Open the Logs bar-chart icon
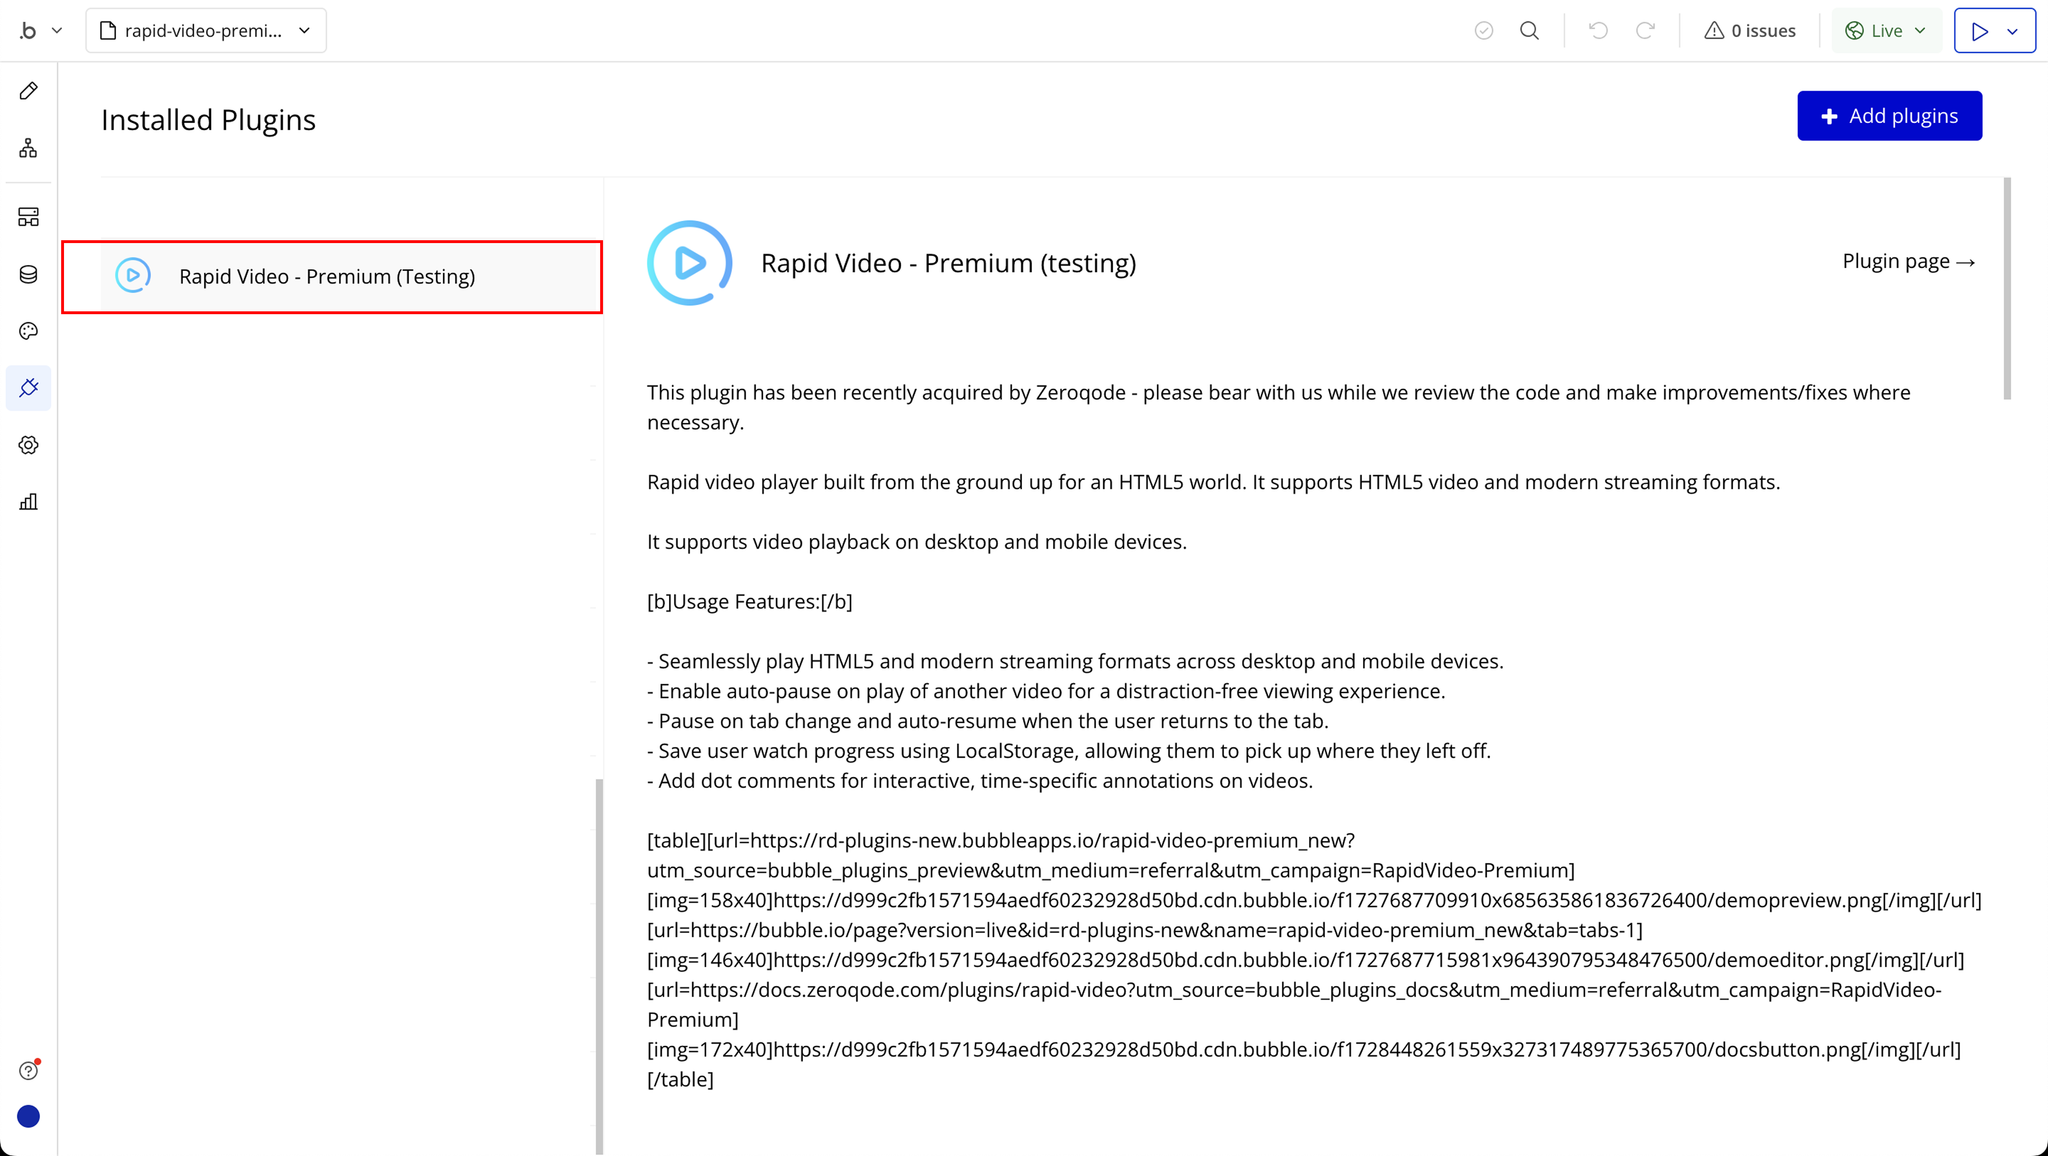The height and width of the screenshot is (1156, 2048). [x=29, y=502]
